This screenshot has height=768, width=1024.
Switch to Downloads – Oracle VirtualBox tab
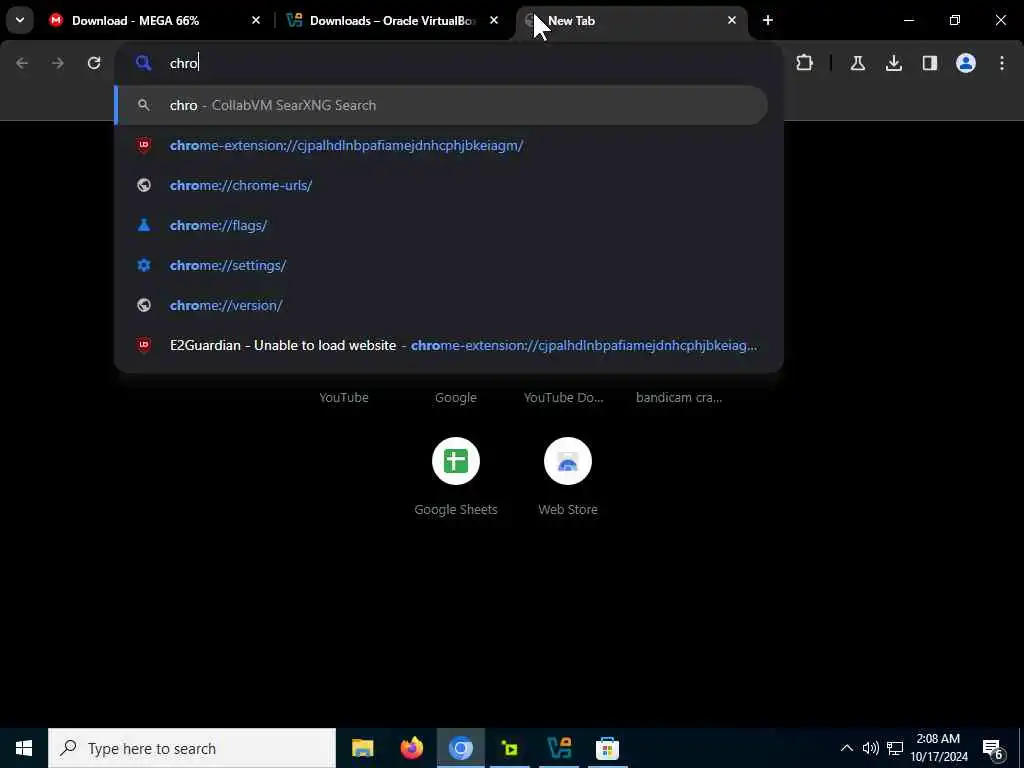[x=393, y=21]
